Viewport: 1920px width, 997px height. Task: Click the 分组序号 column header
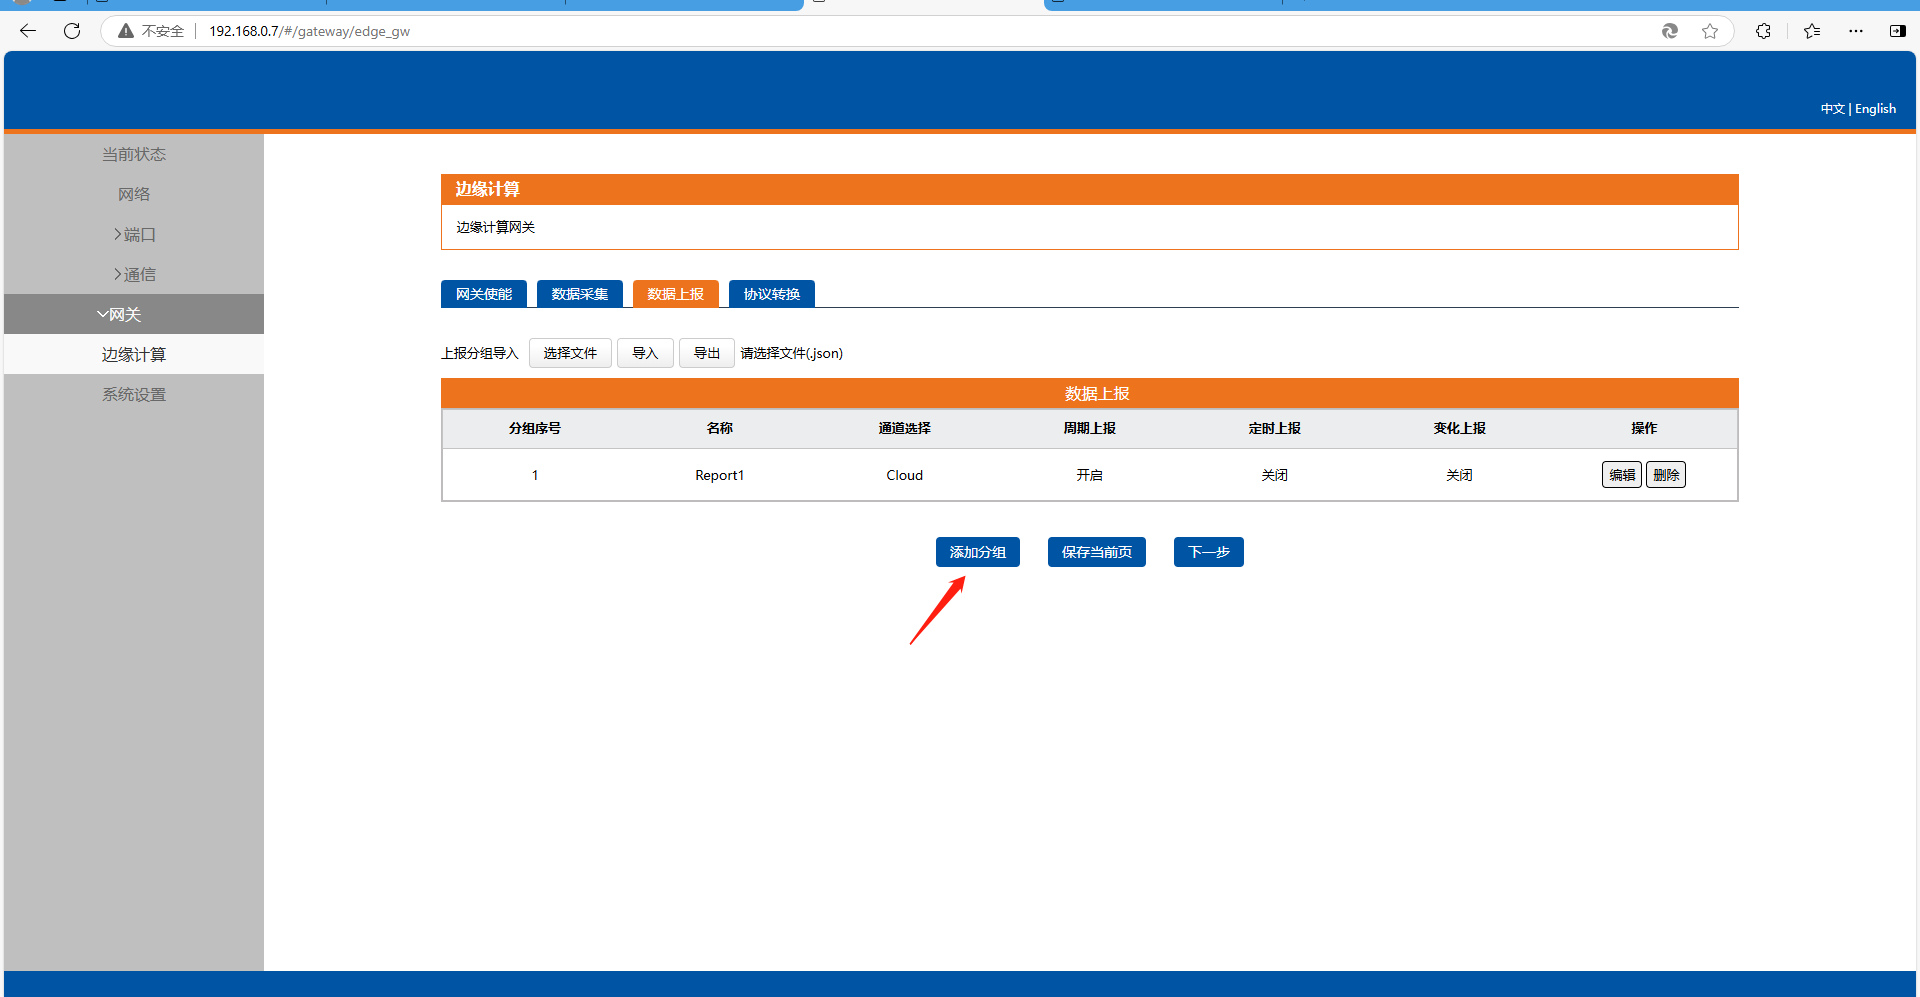point(535,428)
